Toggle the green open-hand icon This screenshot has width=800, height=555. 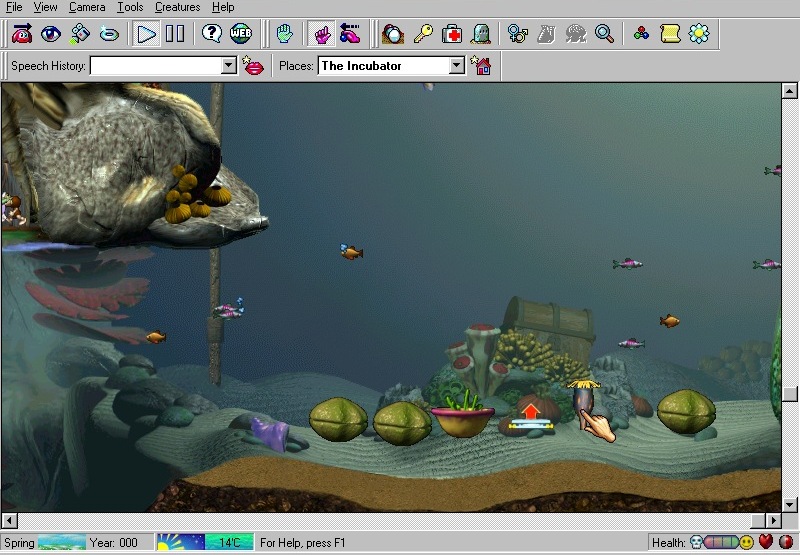pos(285,34)
